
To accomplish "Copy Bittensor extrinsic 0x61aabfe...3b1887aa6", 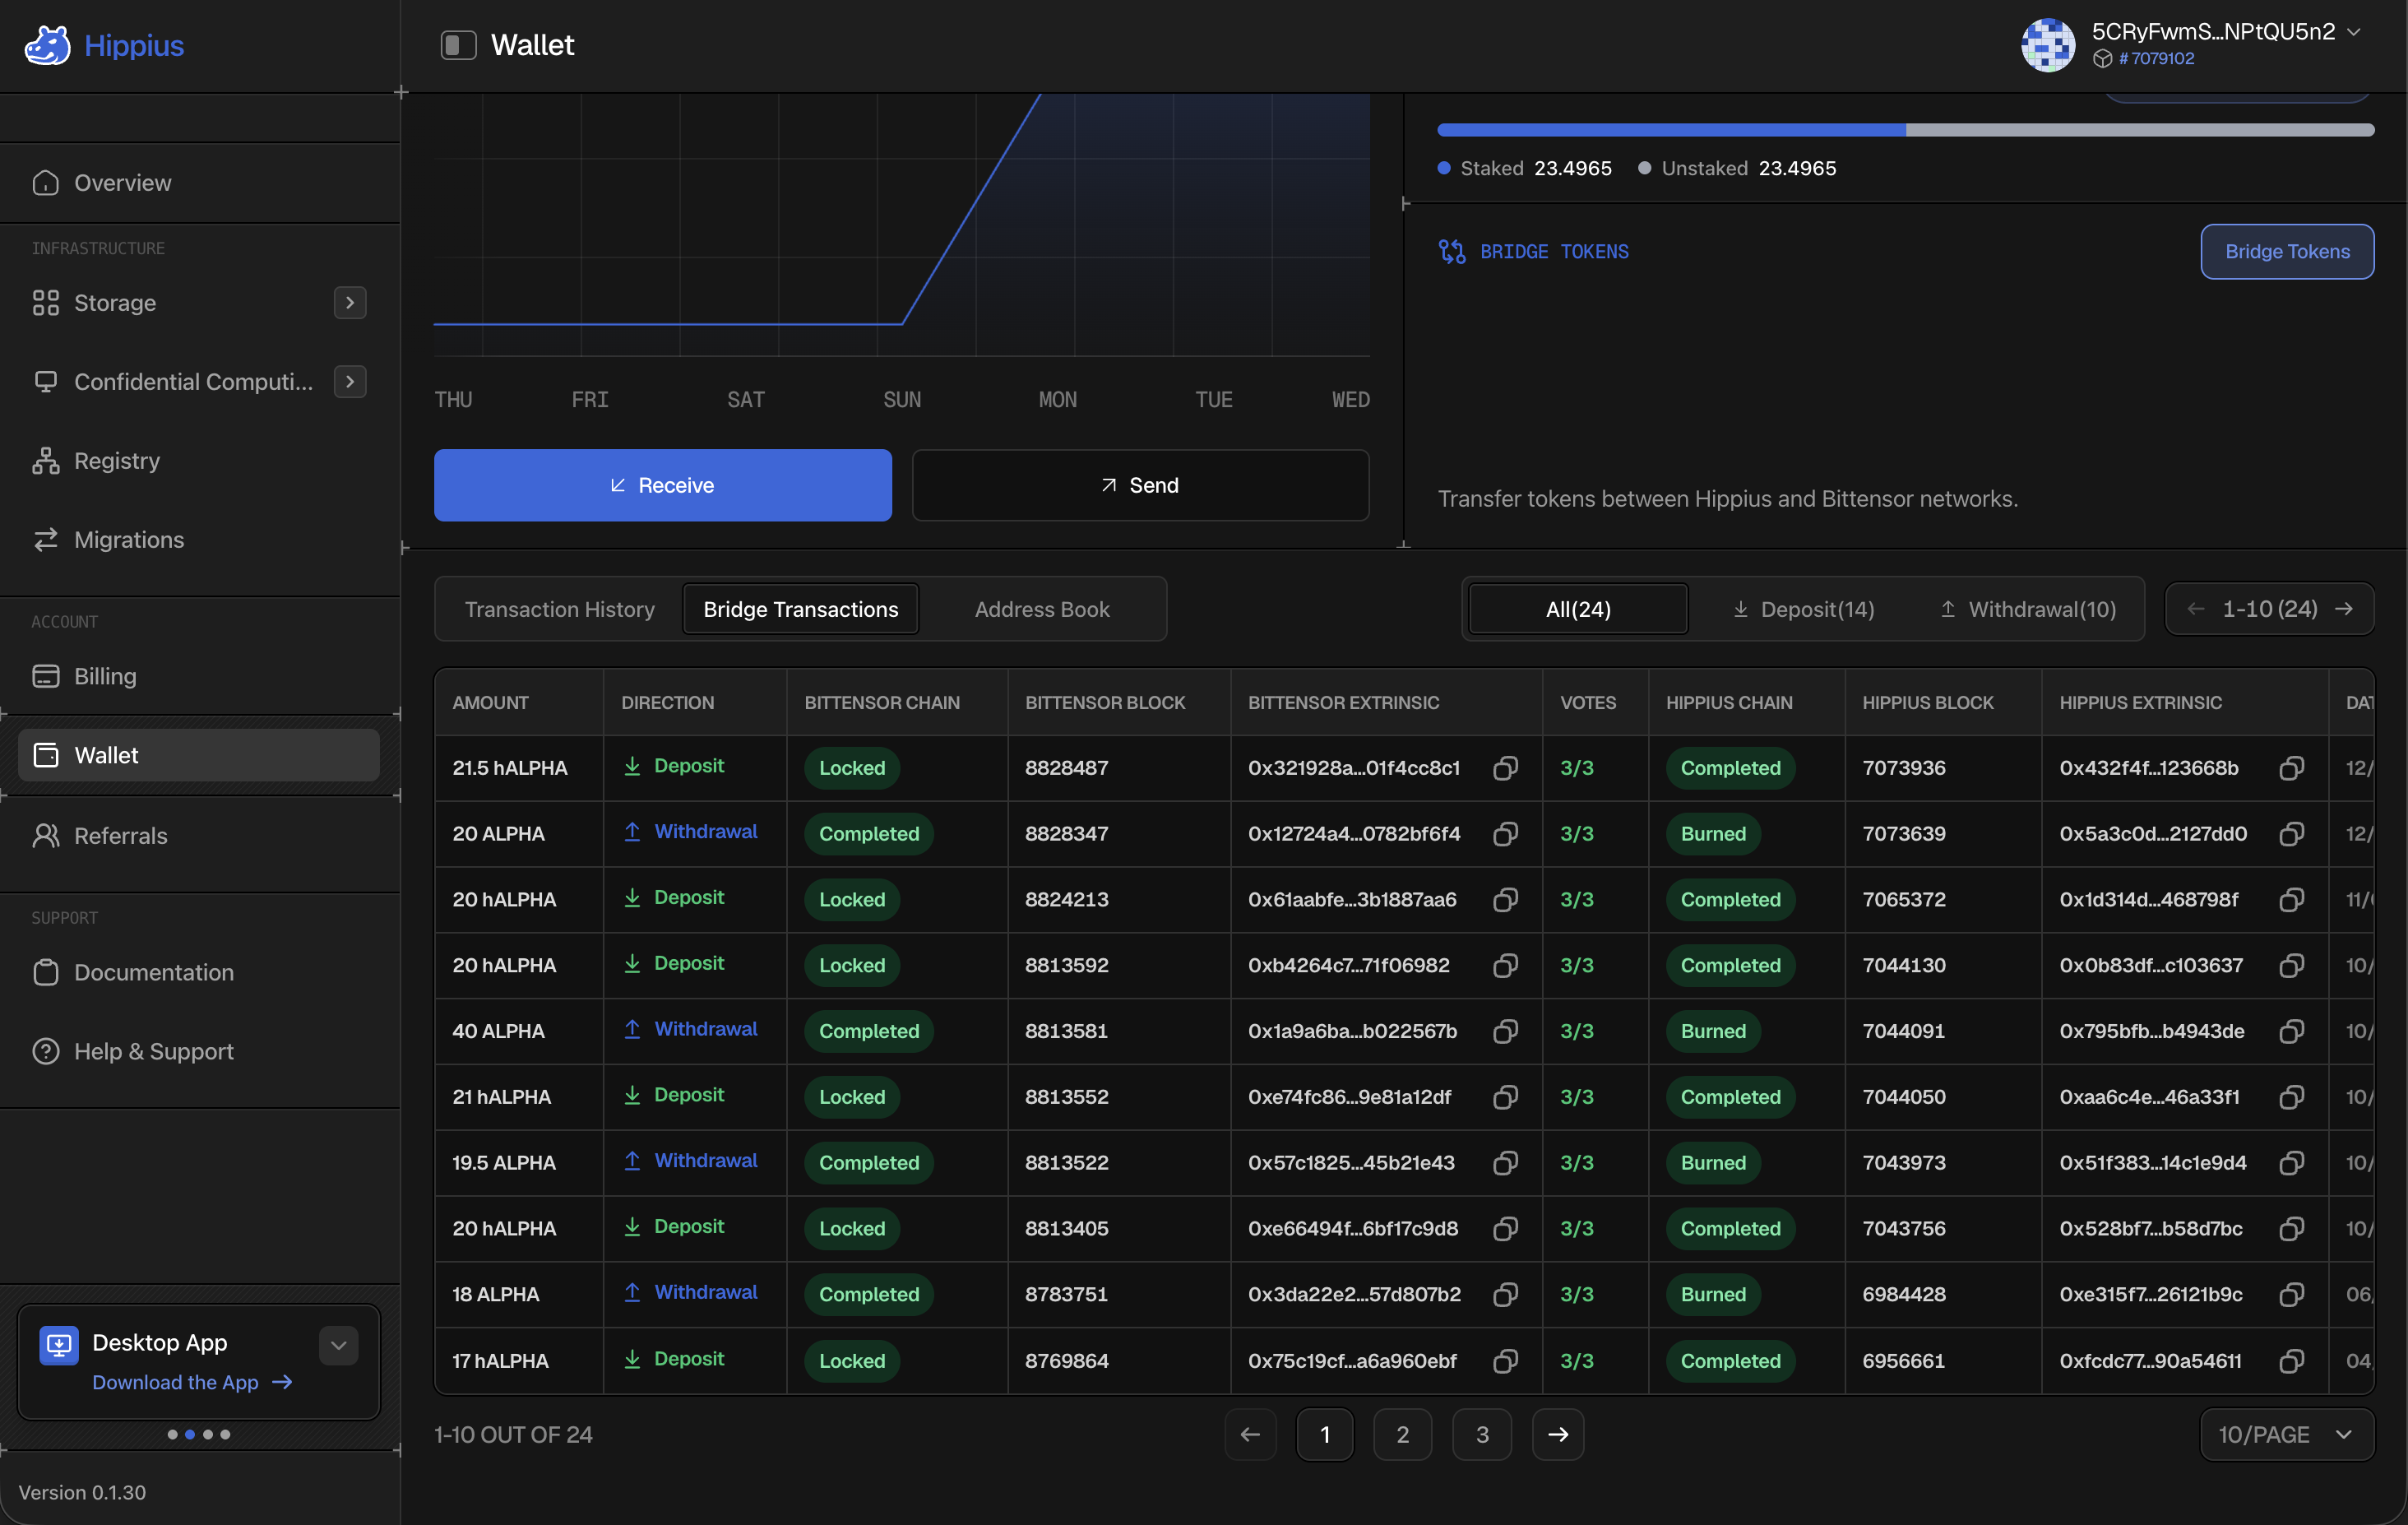I will 1505,899.
